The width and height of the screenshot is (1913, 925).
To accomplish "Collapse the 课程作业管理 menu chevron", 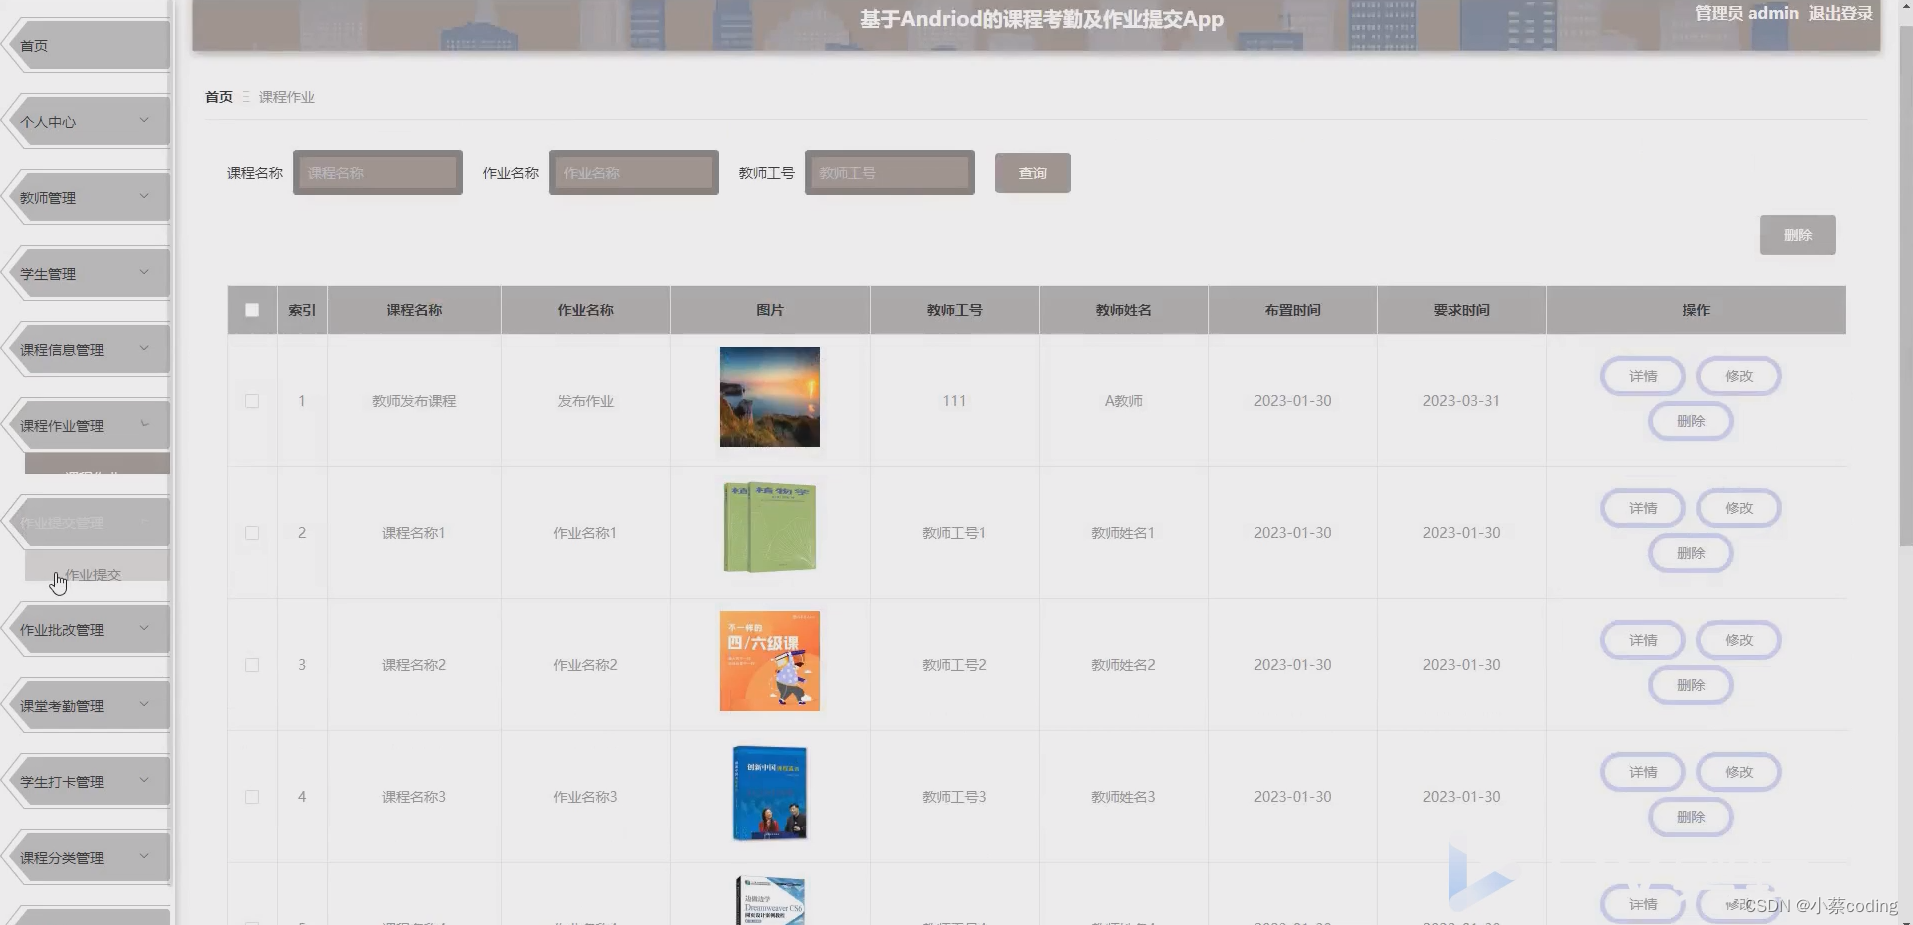I will coord(144,425).
